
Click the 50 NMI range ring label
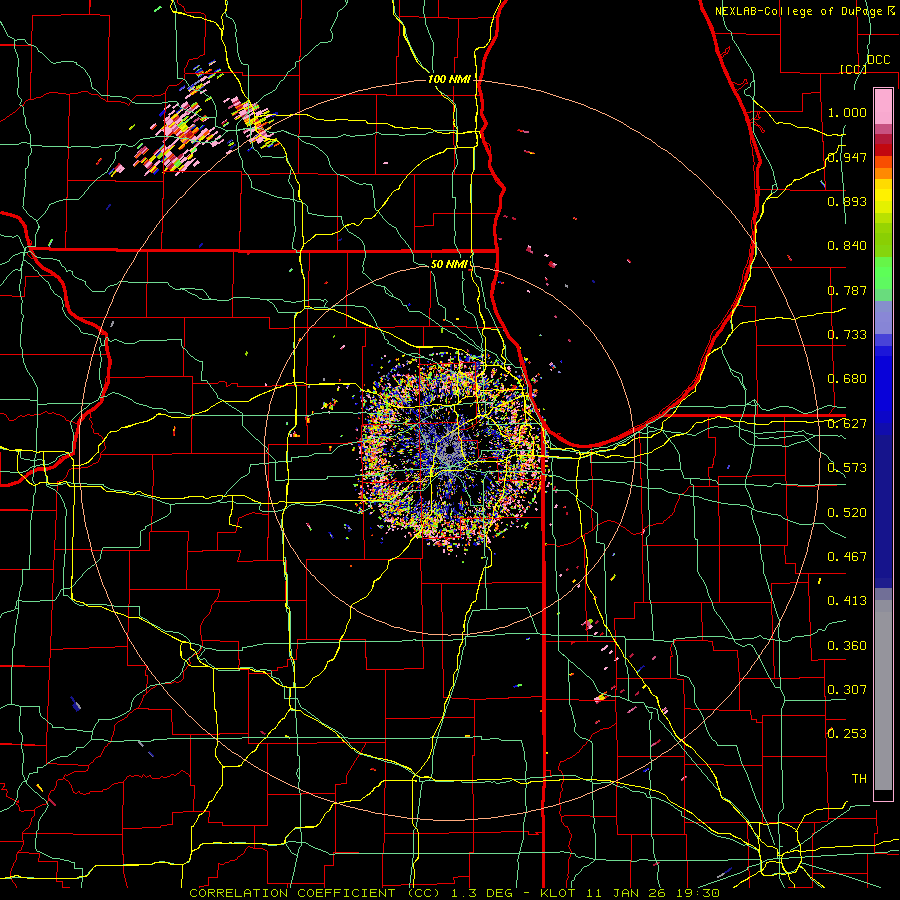tap(449, 265)
